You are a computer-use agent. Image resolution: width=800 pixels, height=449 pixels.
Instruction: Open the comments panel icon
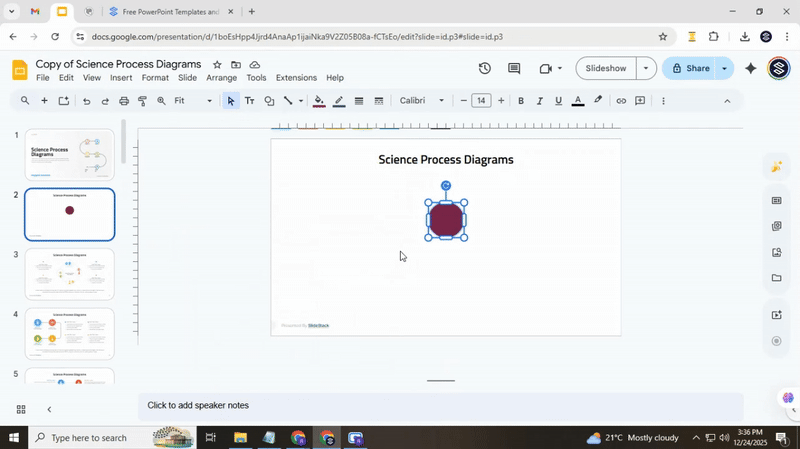[514, 69]
